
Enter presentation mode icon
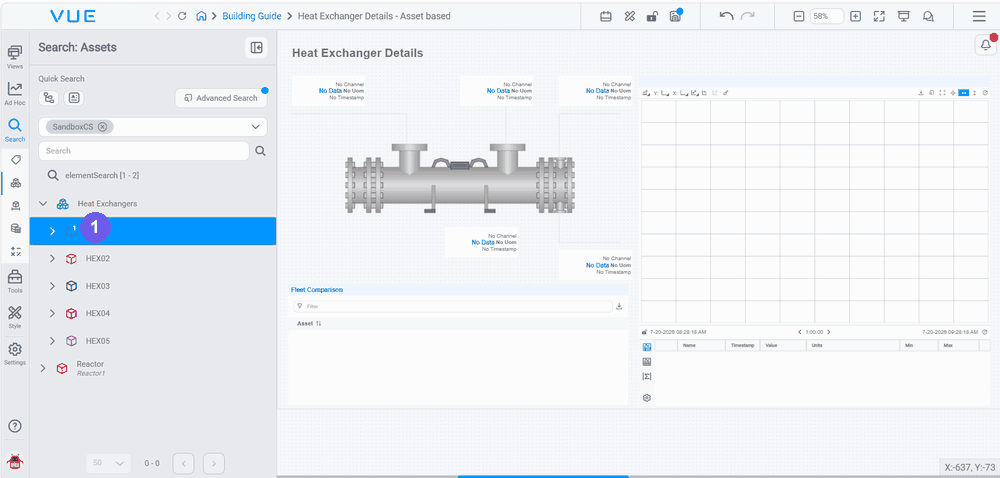(x=903, y=17)
